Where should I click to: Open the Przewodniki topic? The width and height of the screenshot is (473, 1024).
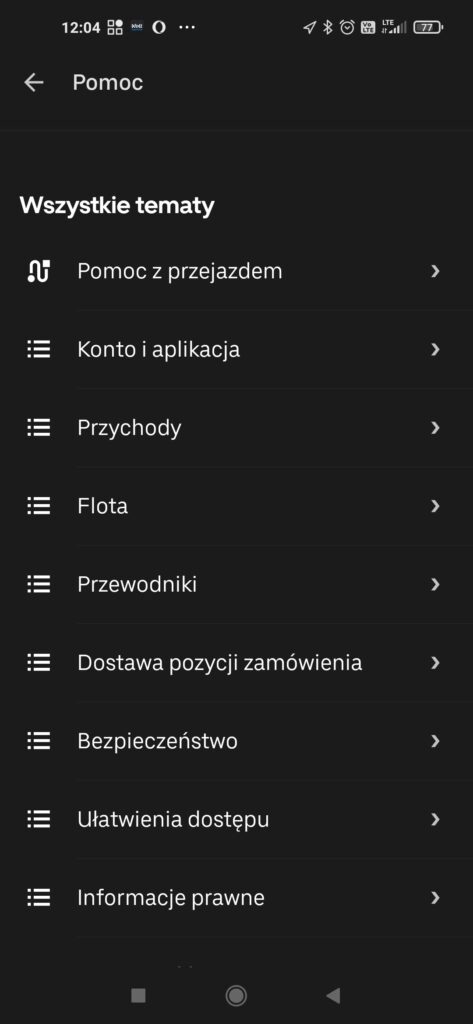click(x=236, y=584)
